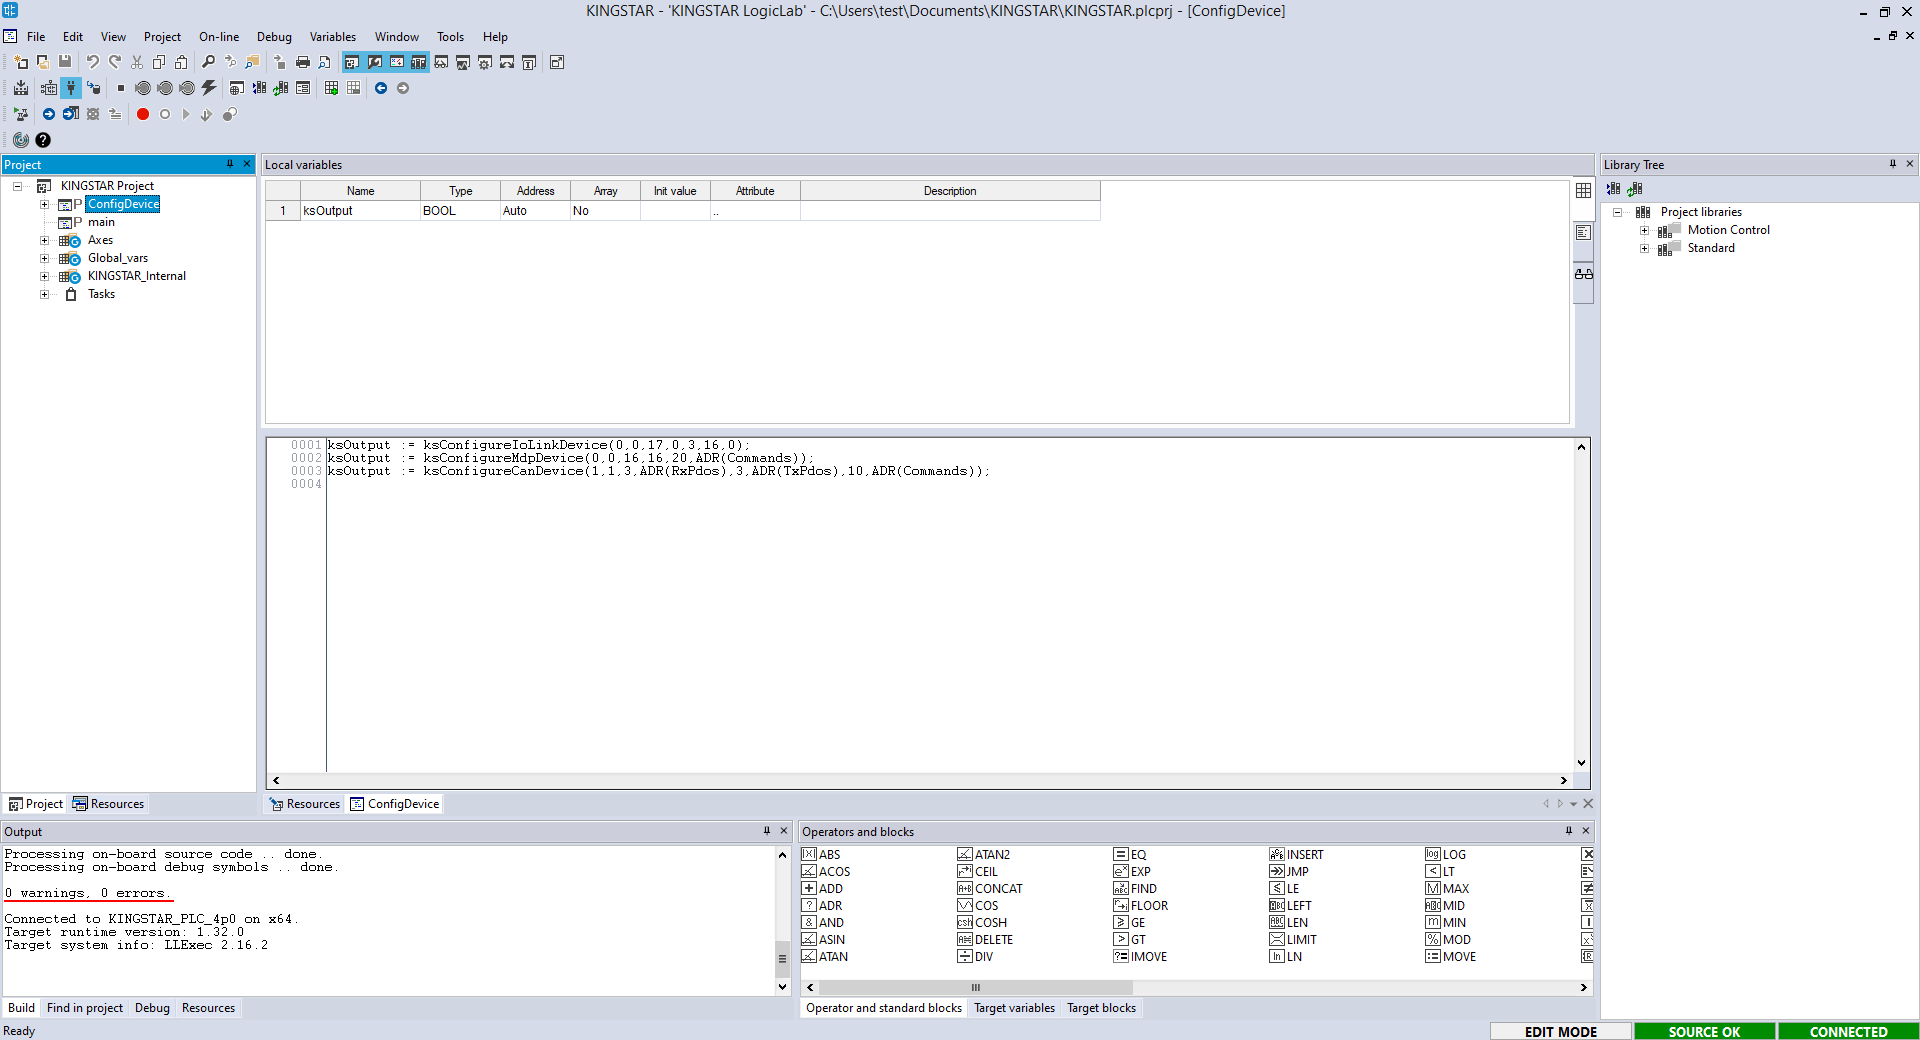Click the Output panel vertical scrollbar thumb
The height and width of the screenshot is (1040, 1920).
point(782,959)
